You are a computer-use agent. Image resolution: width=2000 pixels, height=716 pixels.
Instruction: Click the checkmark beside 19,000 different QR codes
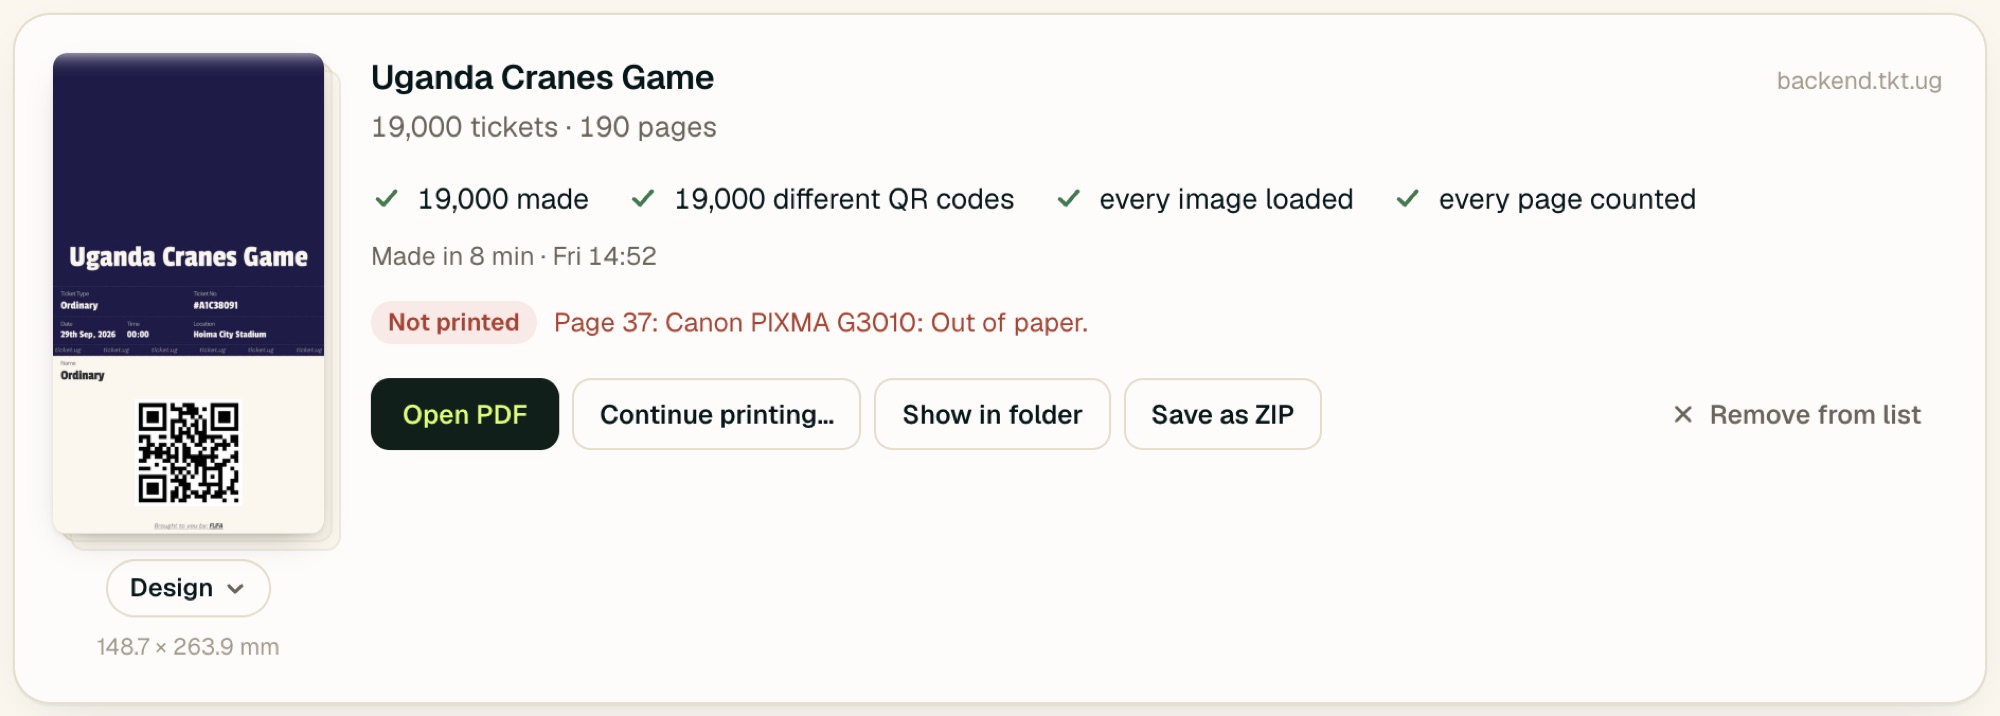point(643,198)
